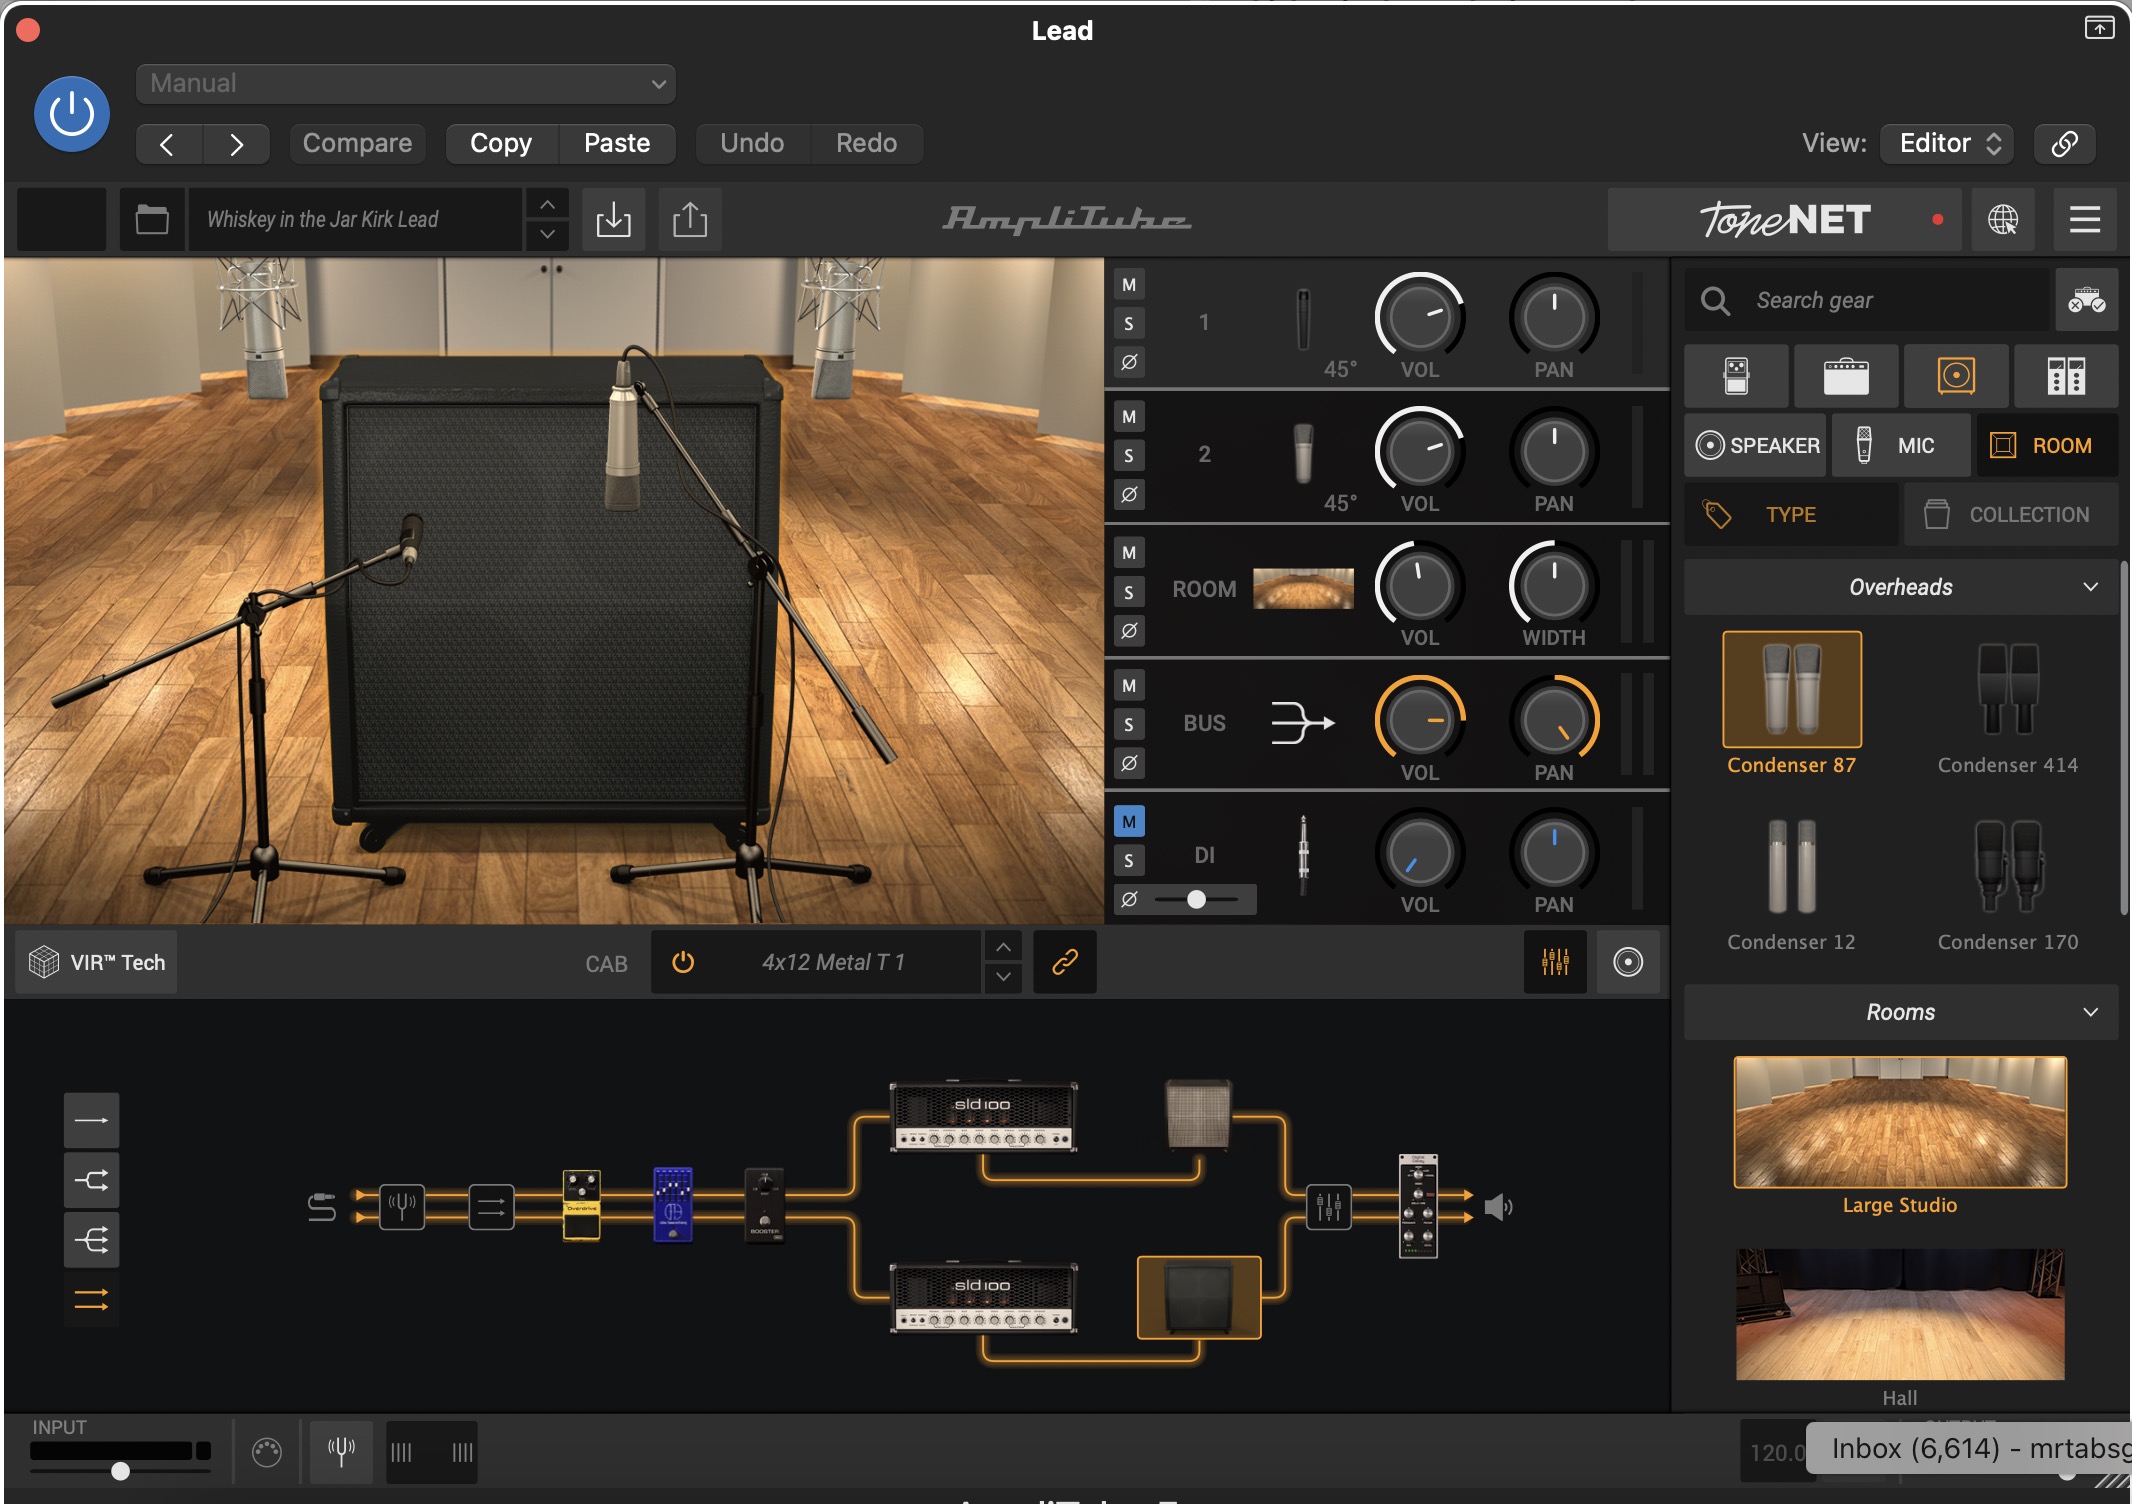Click the tuner icon in bottom bar
This screenshot has width=2132, height=1504.
pyautogui.click(x=341, y=1451)
